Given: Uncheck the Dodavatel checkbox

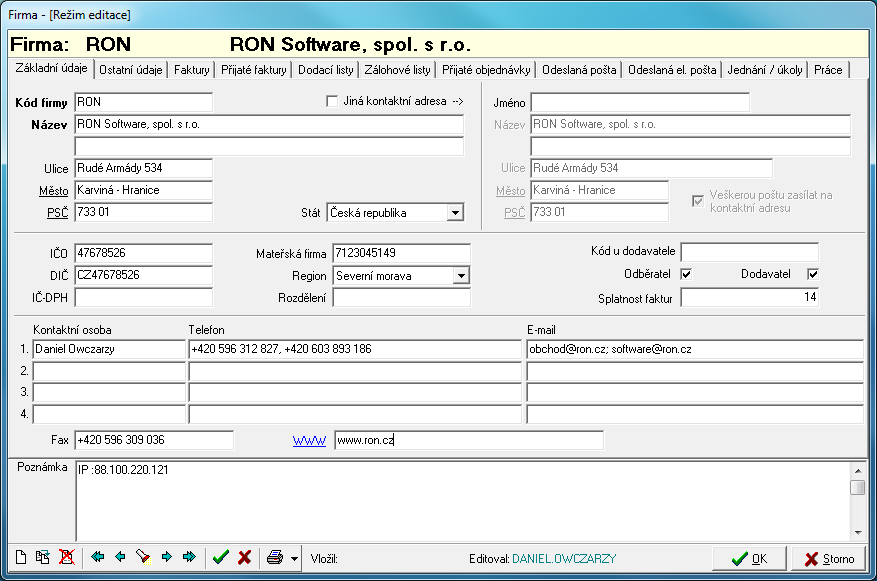Looking at the screenshot, I should tap(813, 274).
